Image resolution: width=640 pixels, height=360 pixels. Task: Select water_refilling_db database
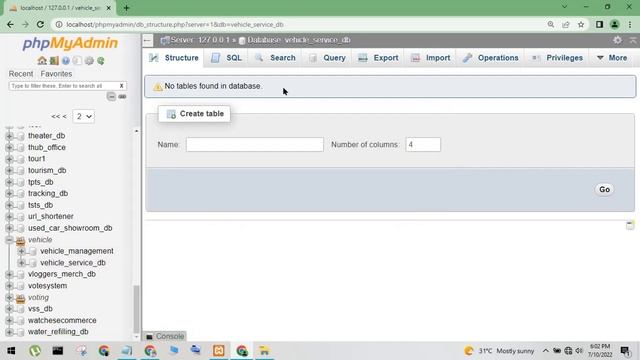click(x=58, y=332)
